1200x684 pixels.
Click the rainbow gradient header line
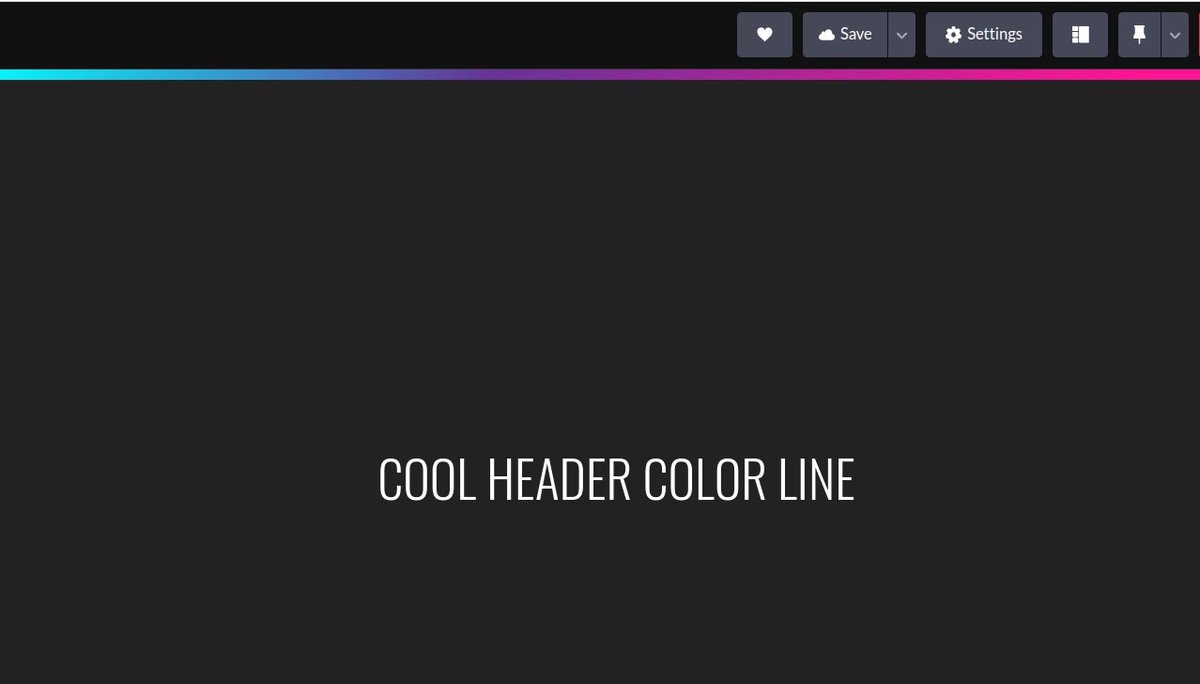click(x=600, y=71)
